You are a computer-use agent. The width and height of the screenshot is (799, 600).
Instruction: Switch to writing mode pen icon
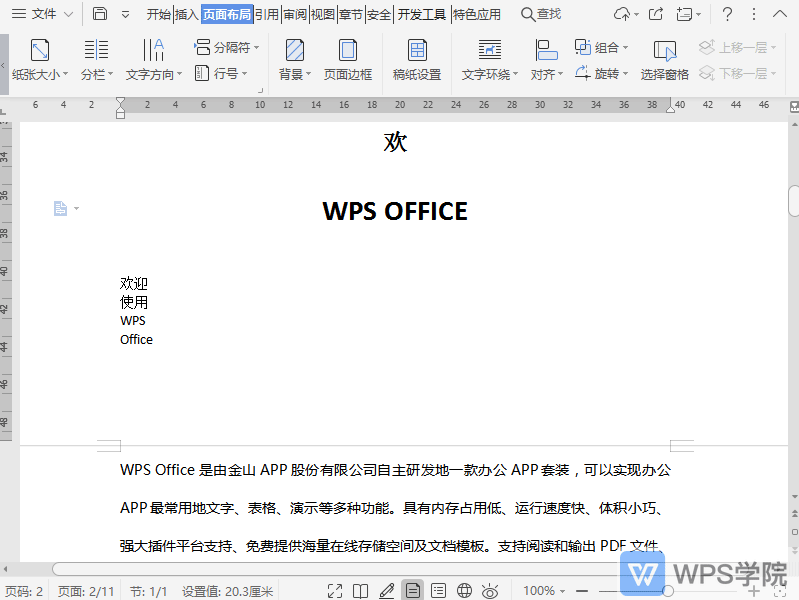[387, 591]
